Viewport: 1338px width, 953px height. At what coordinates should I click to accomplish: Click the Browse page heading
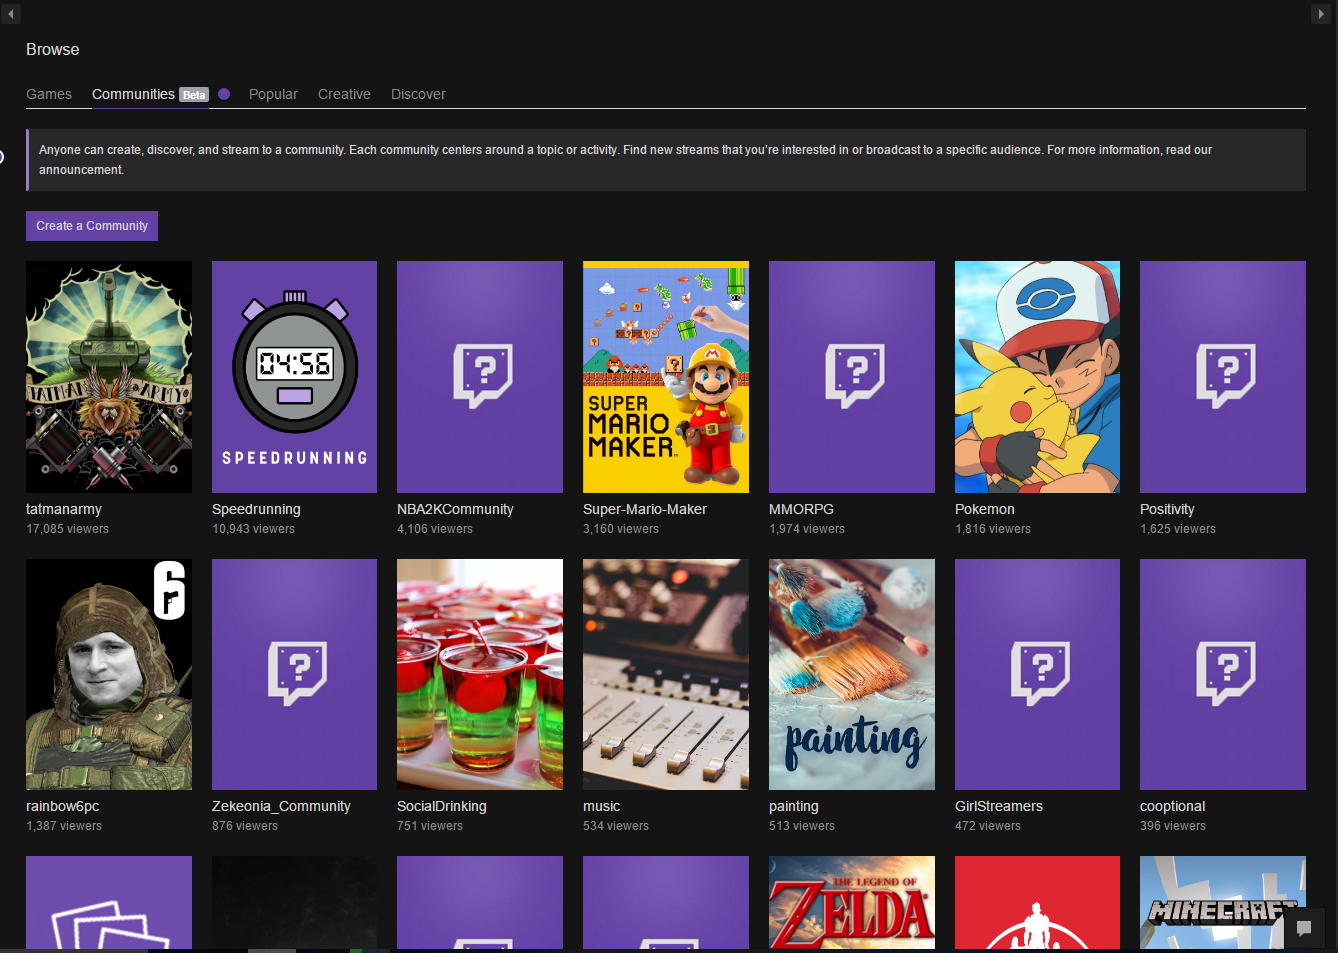click(x=53, y=49)
